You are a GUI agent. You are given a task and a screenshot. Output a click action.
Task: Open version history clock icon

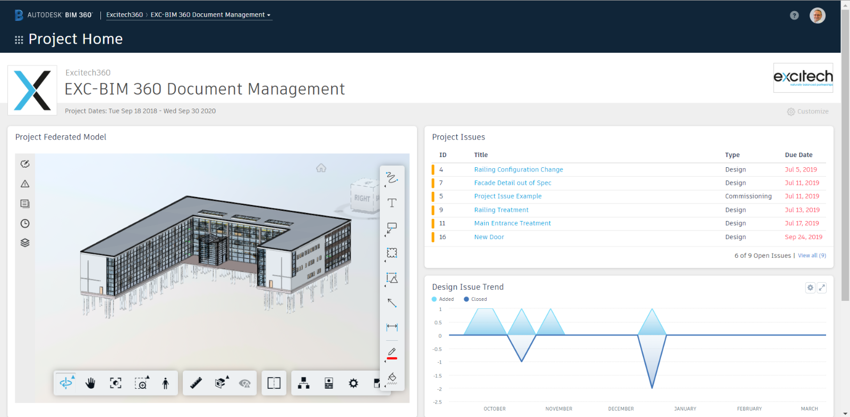(x=24, y=223)
